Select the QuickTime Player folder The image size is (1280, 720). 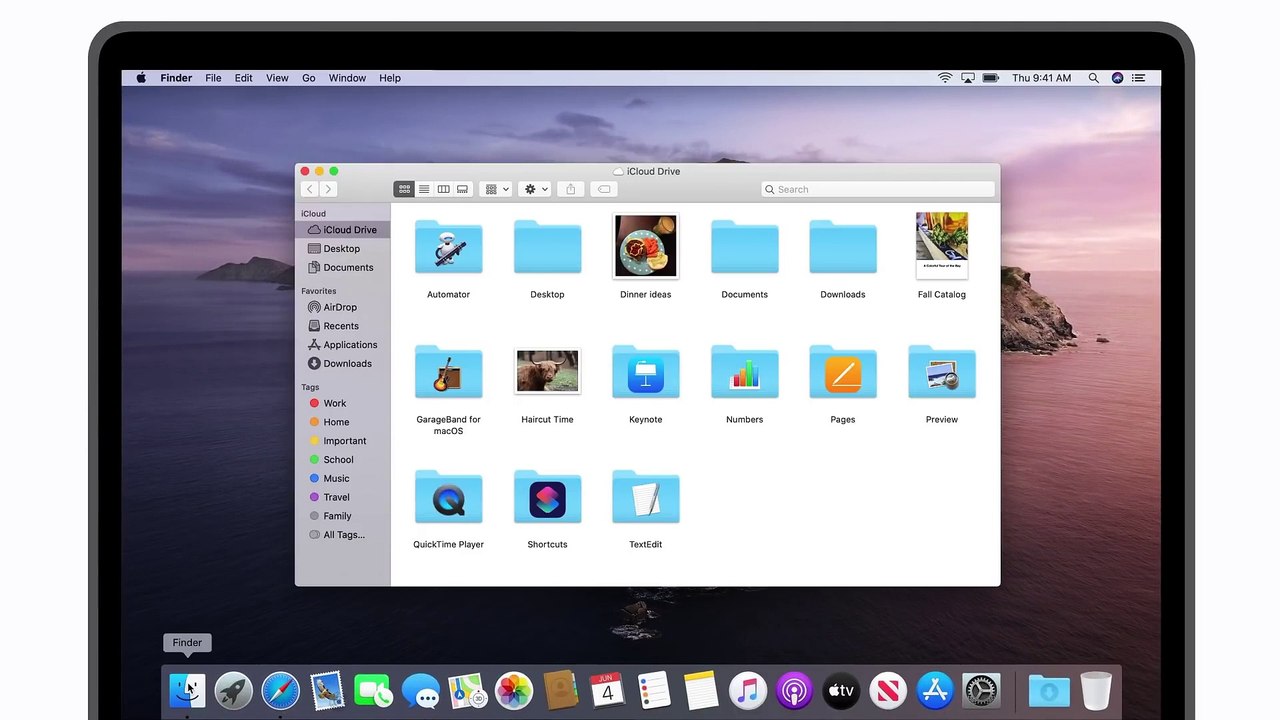pyautogui.click(x=448, y=497)
